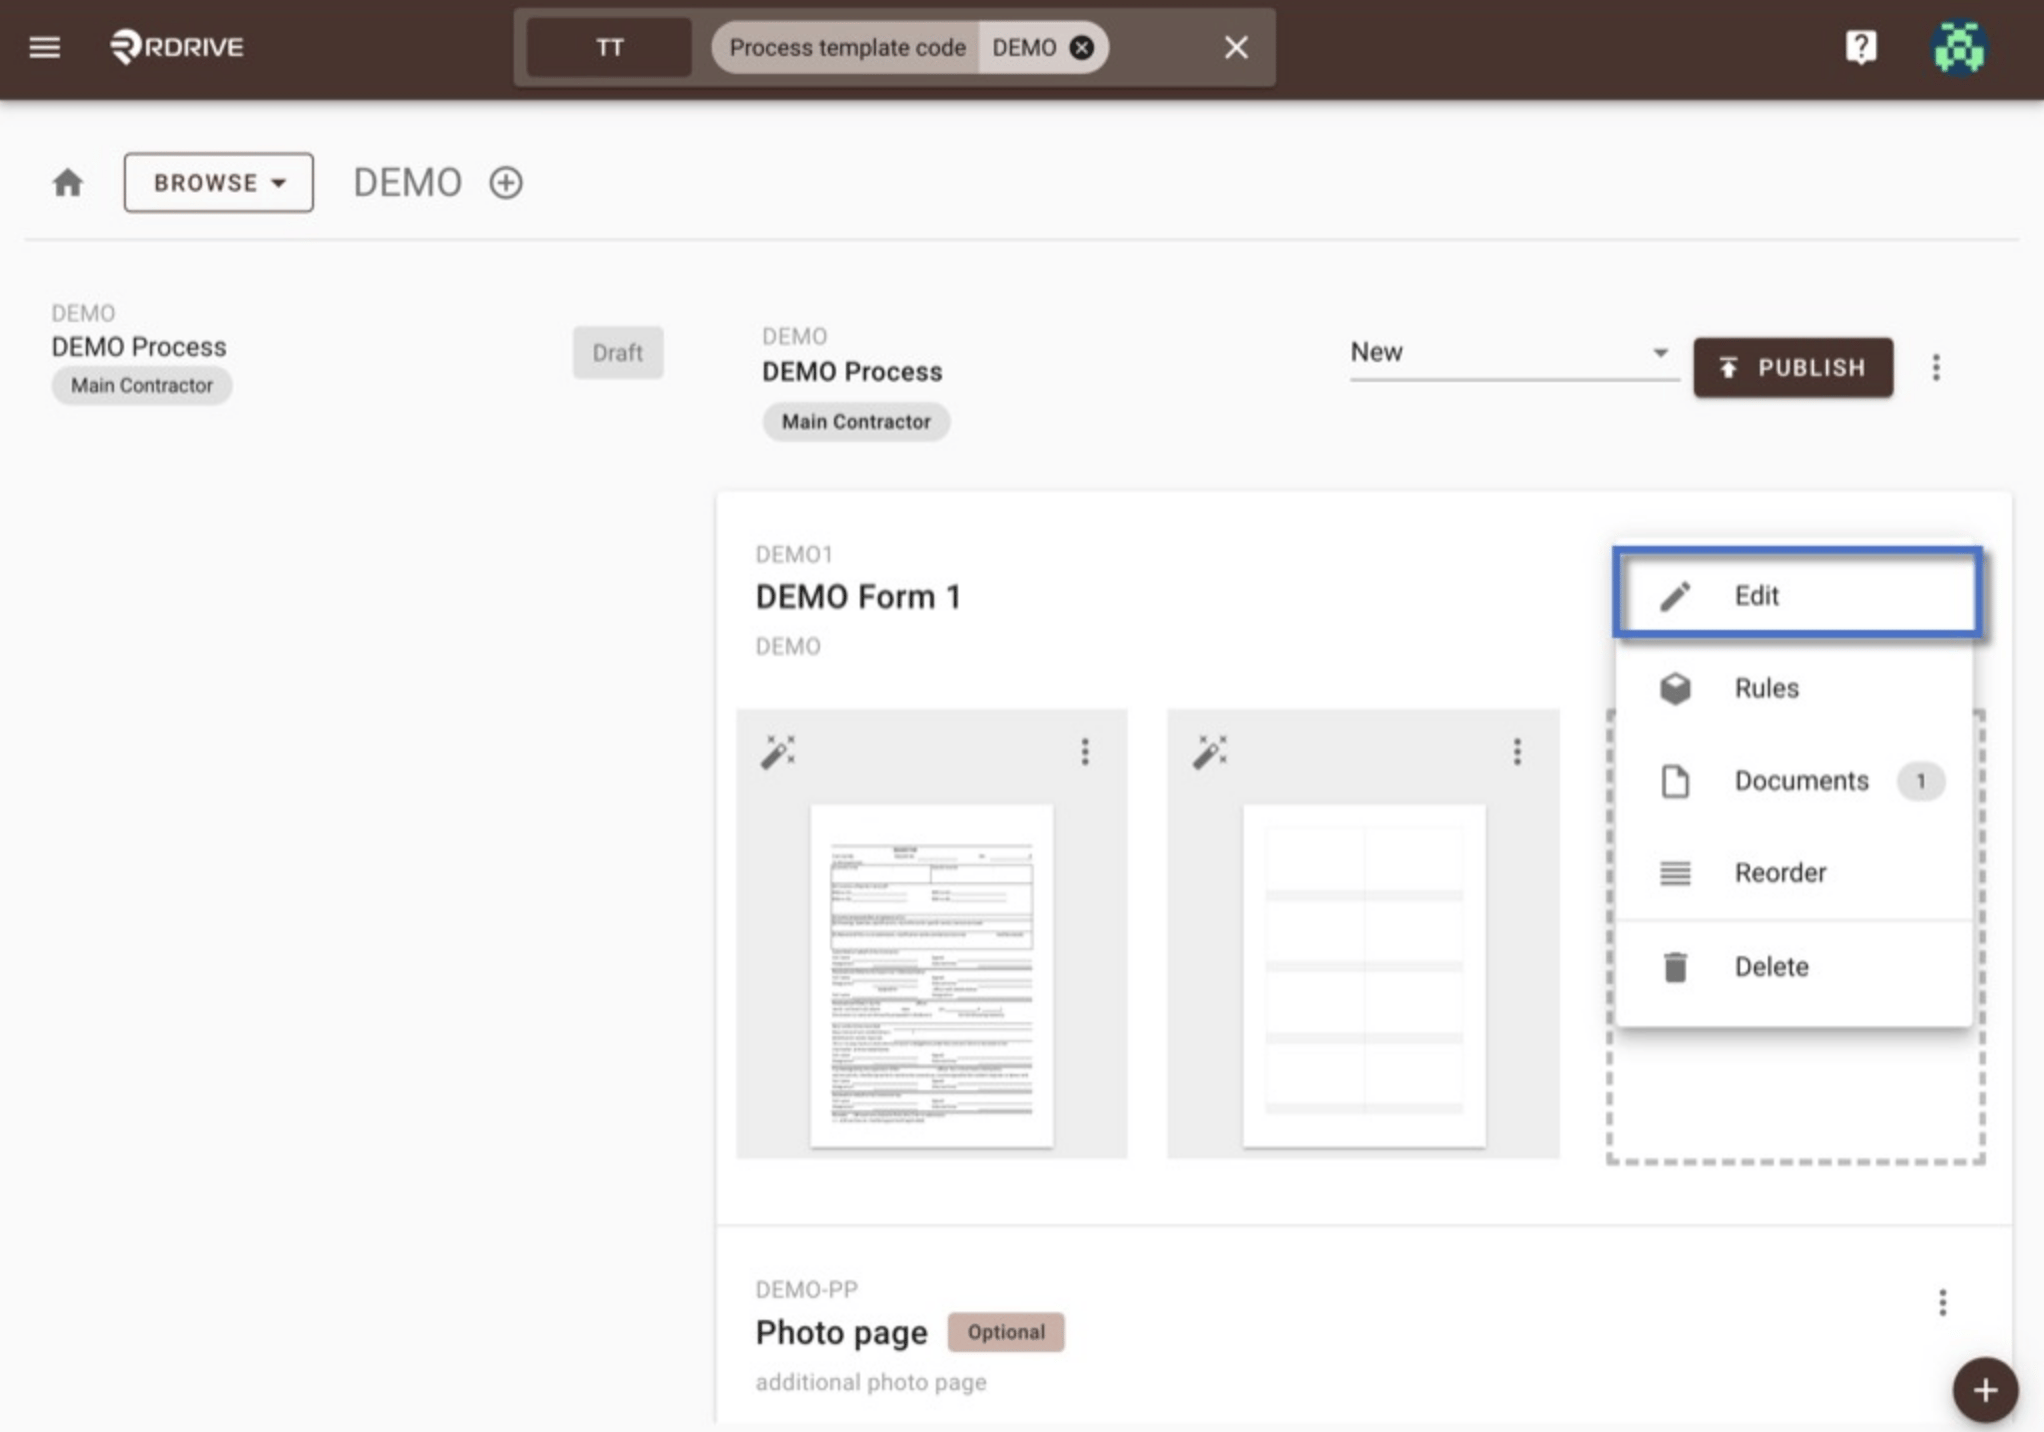Select DEMO Process in left list
The width and height of the screenshot is (2044, 1432).
point(139,347)
